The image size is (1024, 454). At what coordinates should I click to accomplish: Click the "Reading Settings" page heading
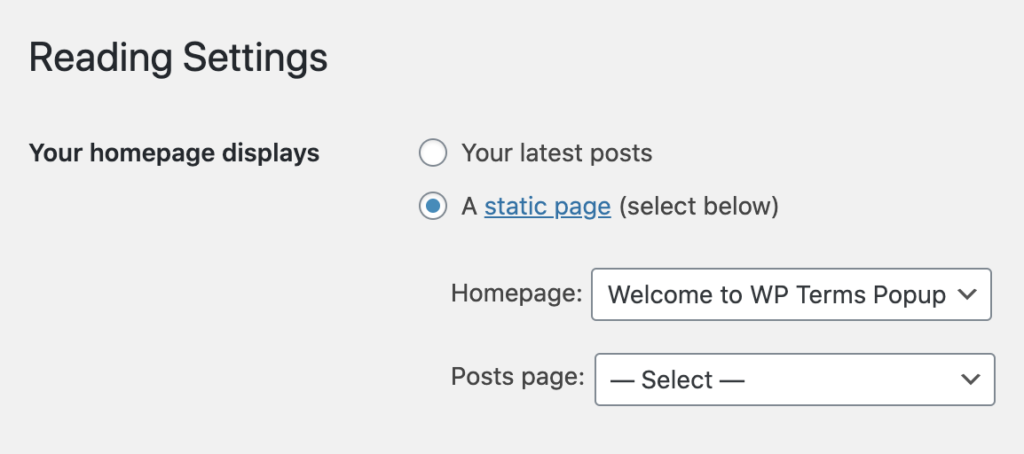[x=178, y=57]
